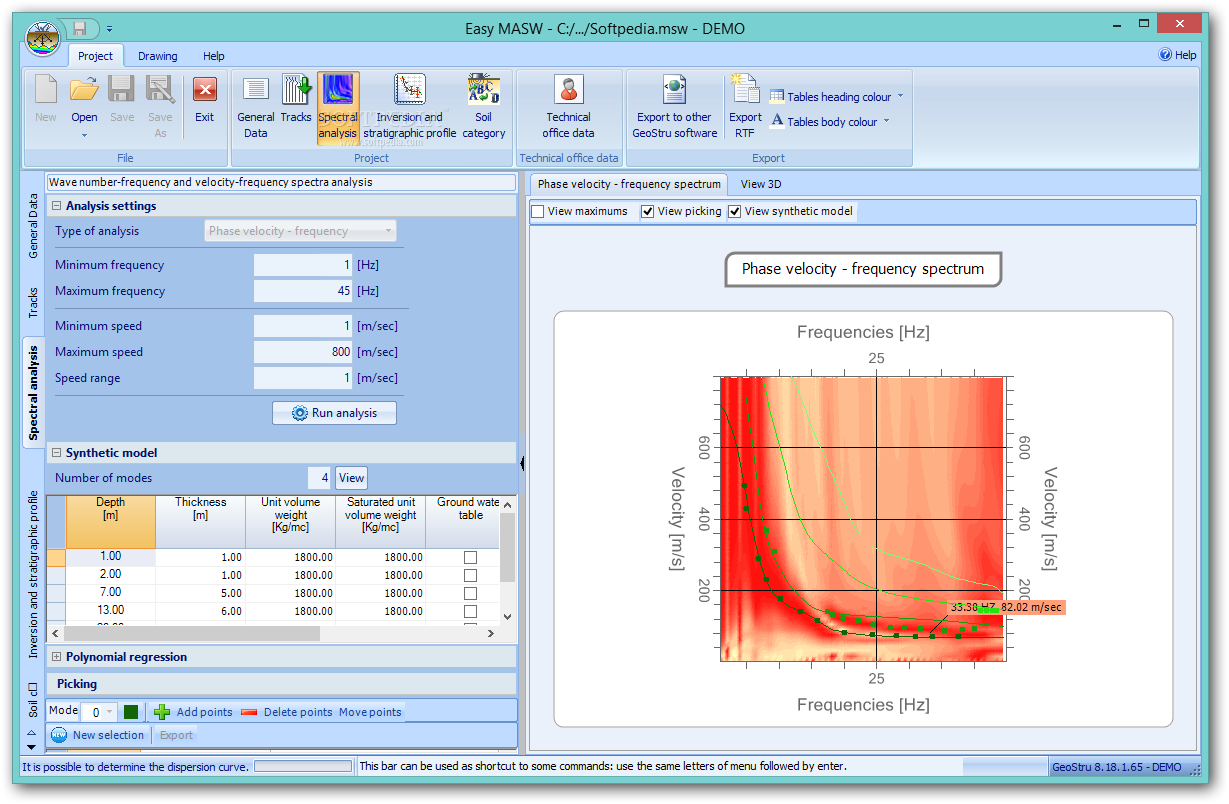Click the Maximum frequency input field

pyautogui.click(x=303, y=291)
